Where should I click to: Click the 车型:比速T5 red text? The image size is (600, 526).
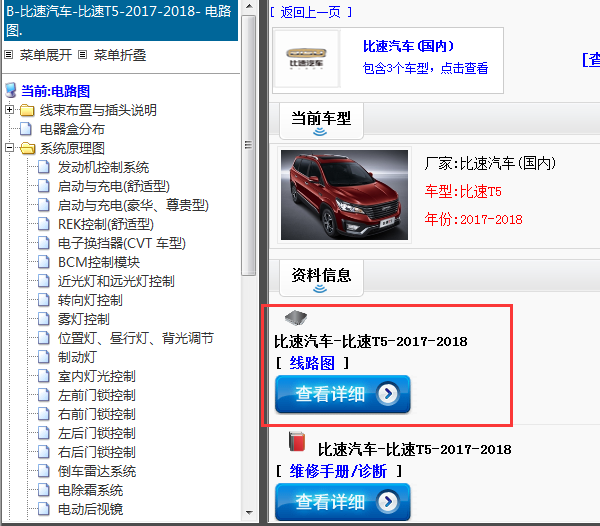[x=463, y=191]
